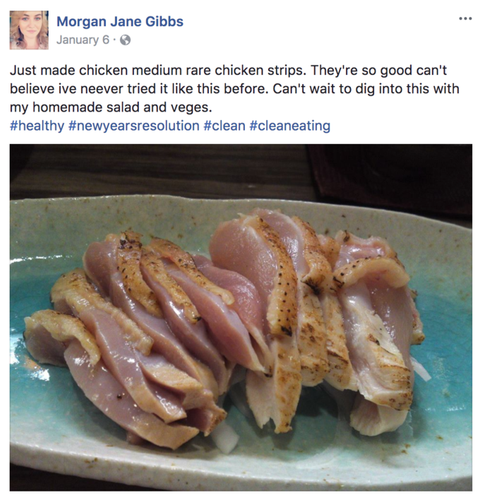Open Morgan Jane Gibbs profile picture
This screenshot has height=500, width=480.
coord(29,30)
